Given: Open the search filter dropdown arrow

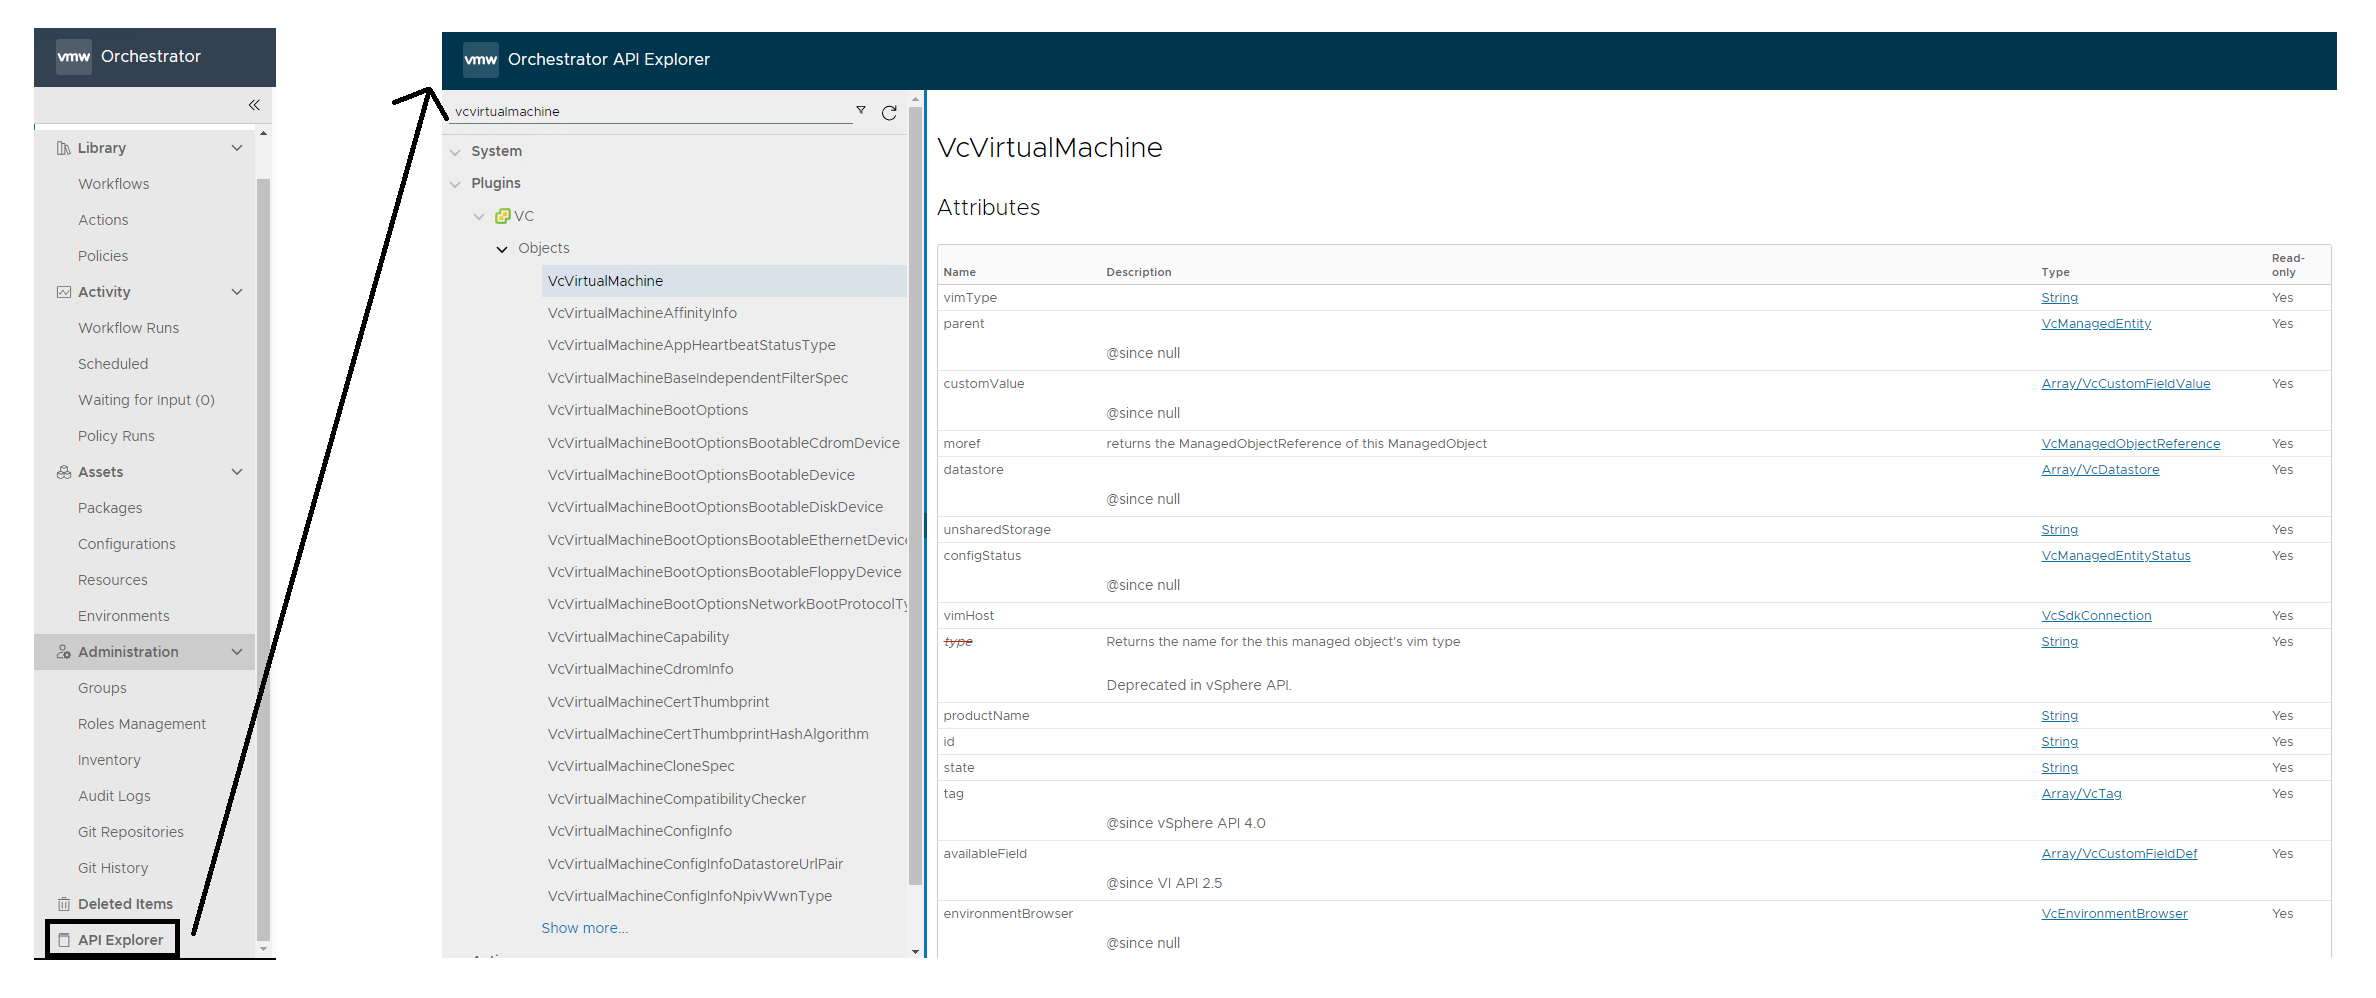Looking at the screenshot, I should coord(861,110).
